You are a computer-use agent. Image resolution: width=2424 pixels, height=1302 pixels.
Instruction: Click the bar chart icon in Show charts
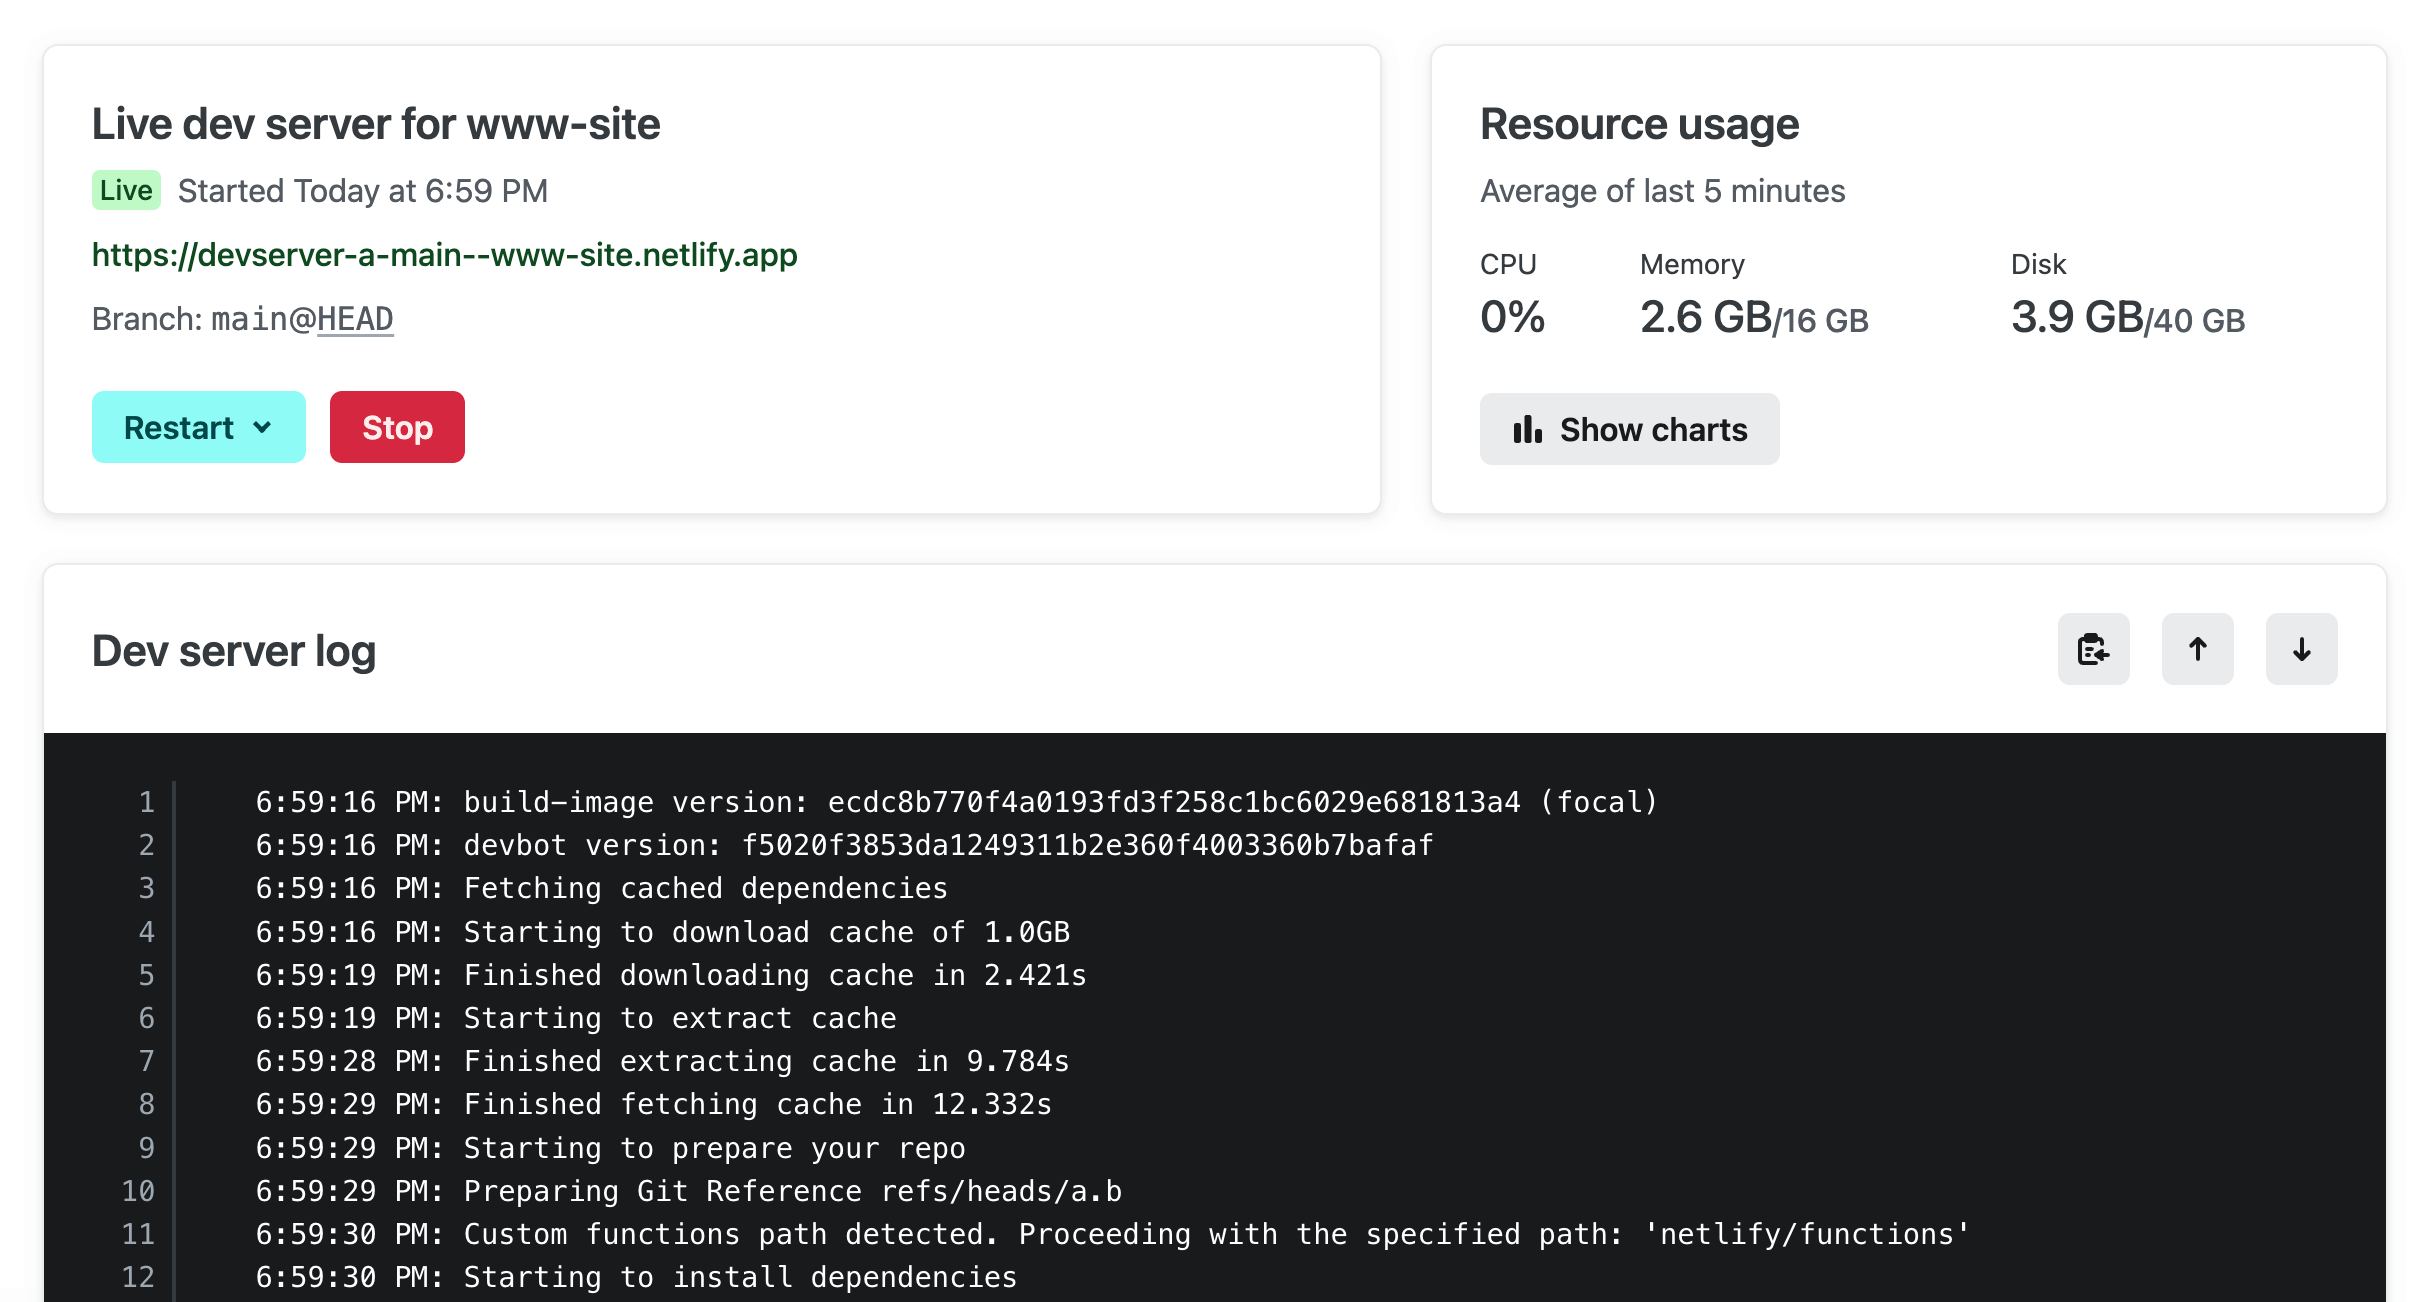point(1527,429)
